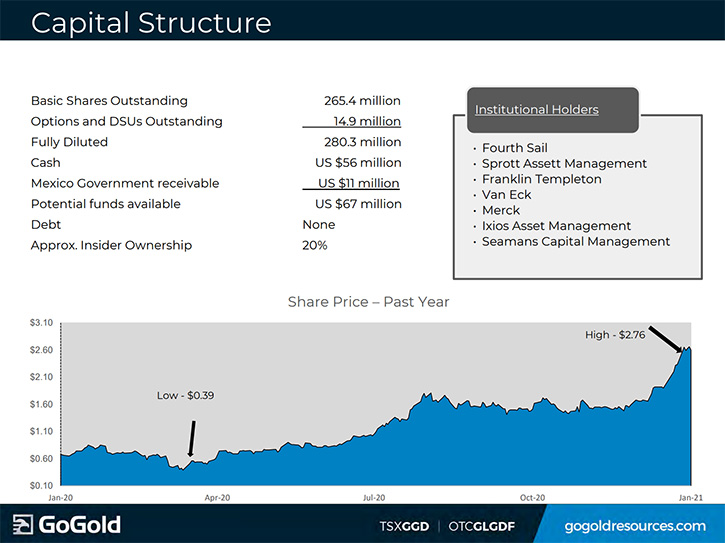
Task: Click 'Potential funds available' label
Action: tap(106, 204)
